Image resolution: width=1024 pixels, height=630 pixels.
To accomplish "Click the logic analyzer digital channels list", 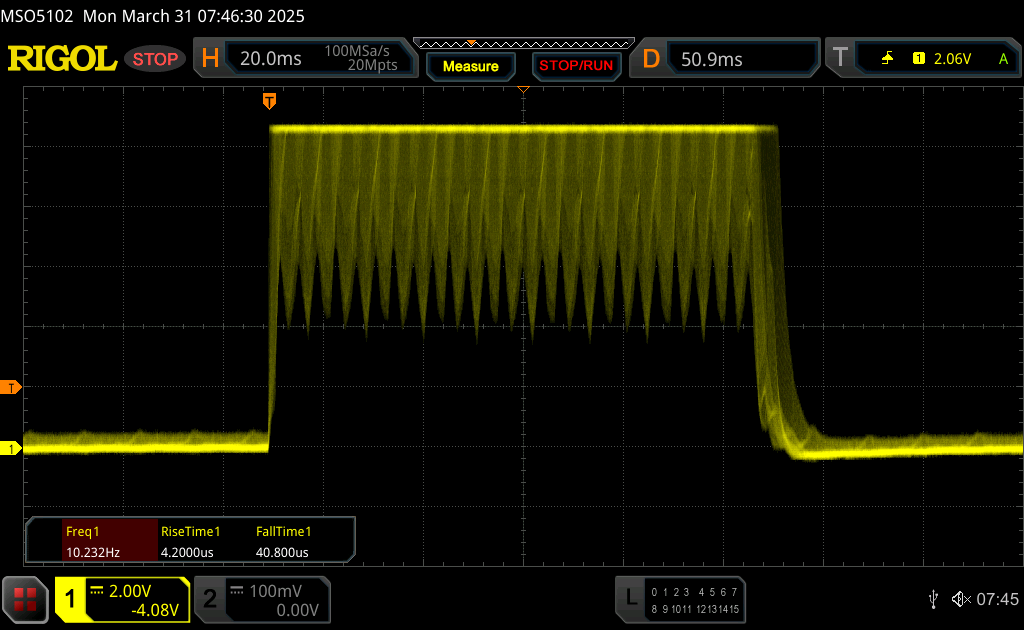I will (695, 601).
